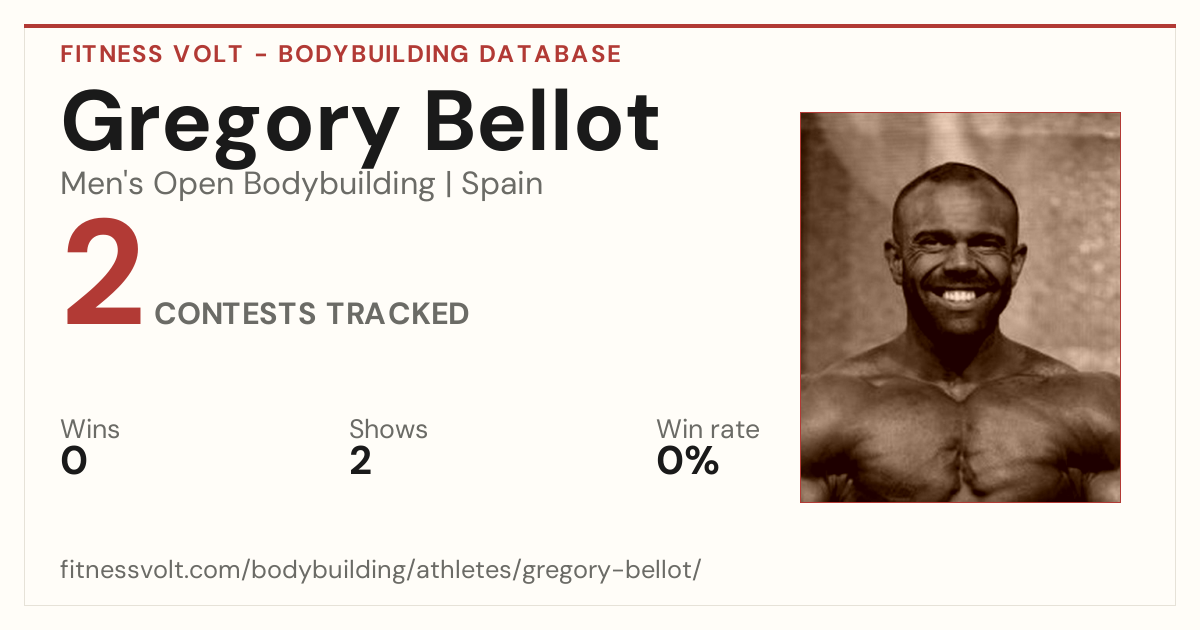This screenshot has width=1200, height=630.
Task: Click the Gregory Bellot athlete photo
Action: coord(960,307)
